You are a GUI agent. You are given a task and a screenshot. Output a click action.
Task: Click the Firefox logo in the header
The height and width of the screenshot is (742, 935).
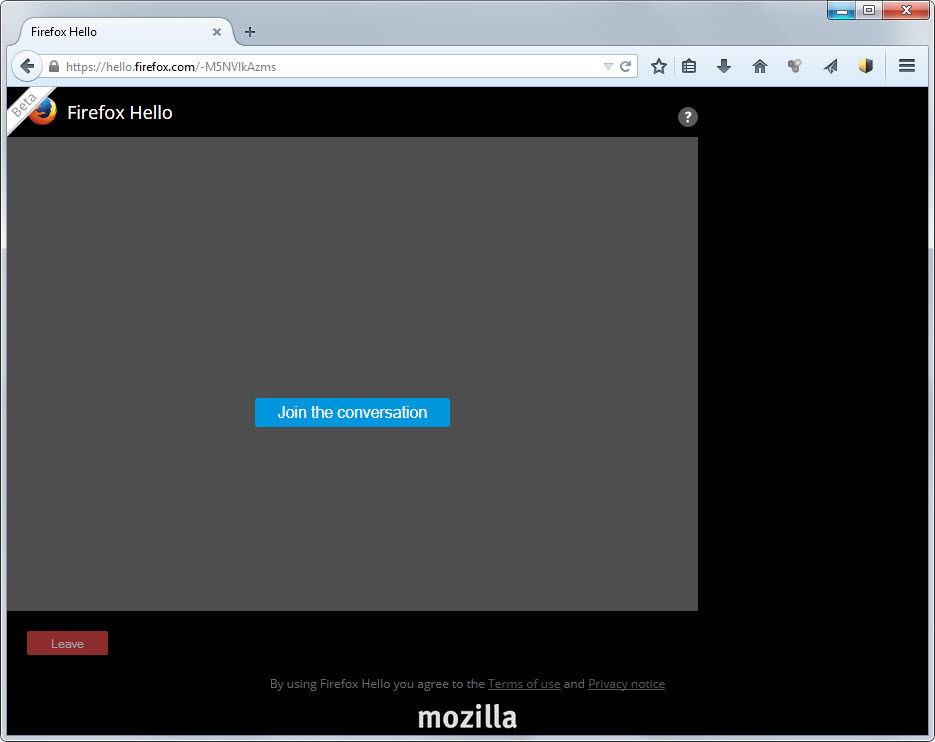[42, 111]
